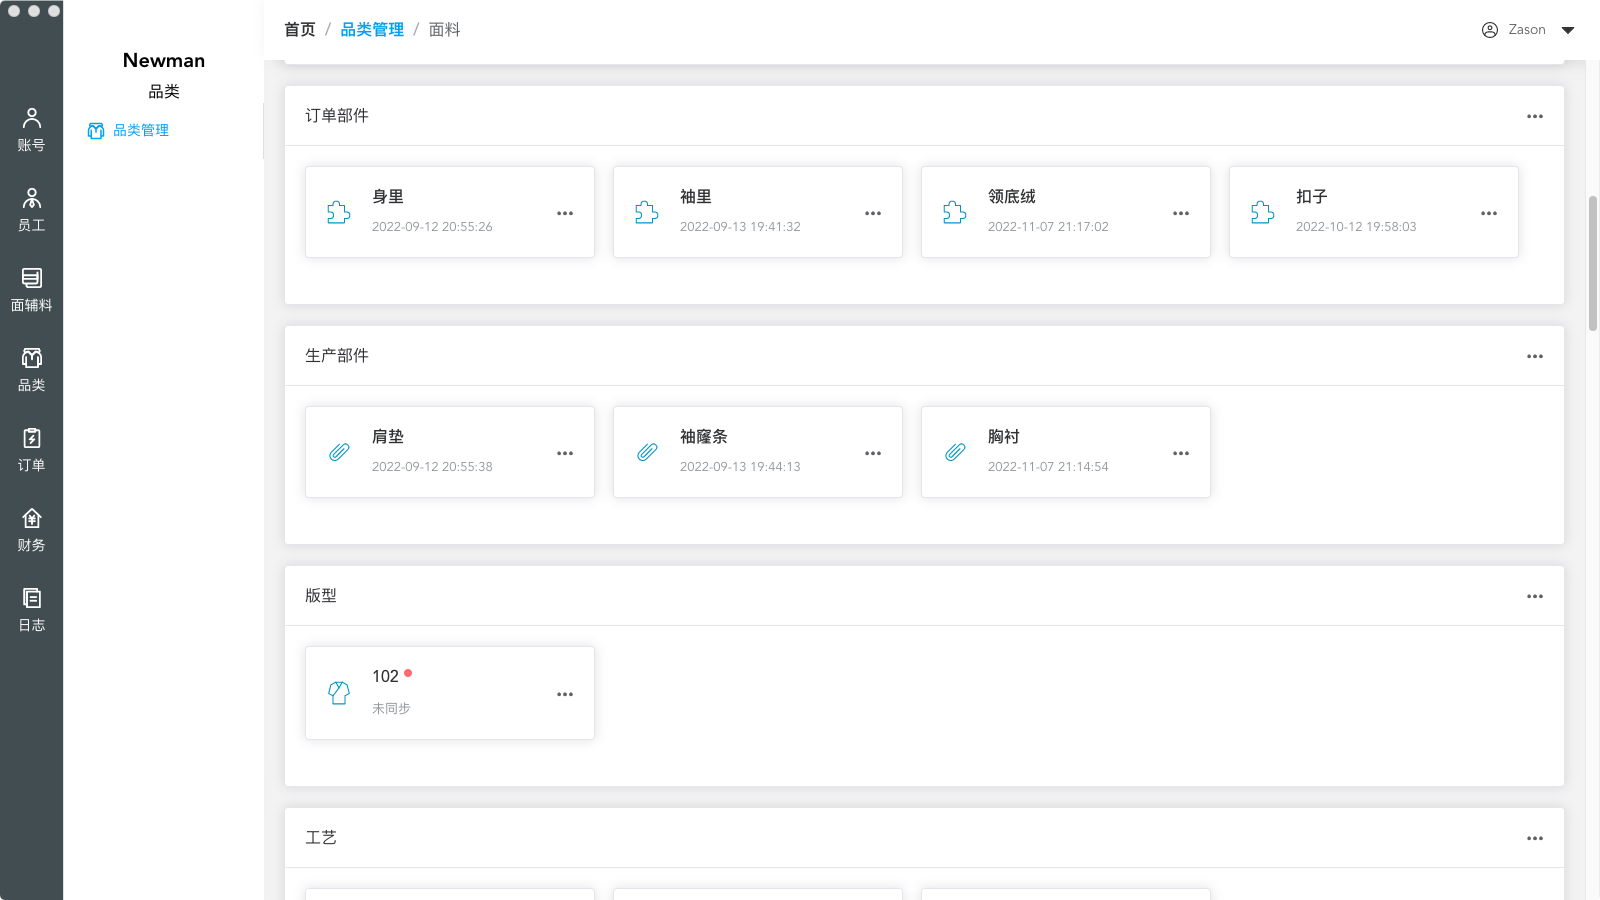Select the 袖窿条 card title

point(704,437)
